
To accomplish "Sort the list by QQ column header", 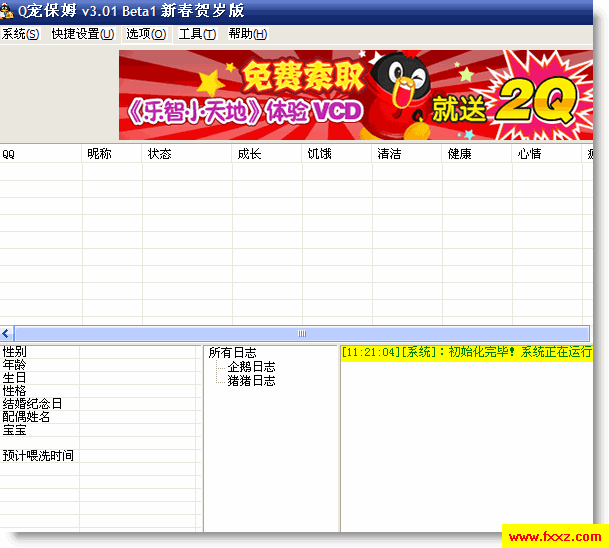I will (x=40, y=154).
